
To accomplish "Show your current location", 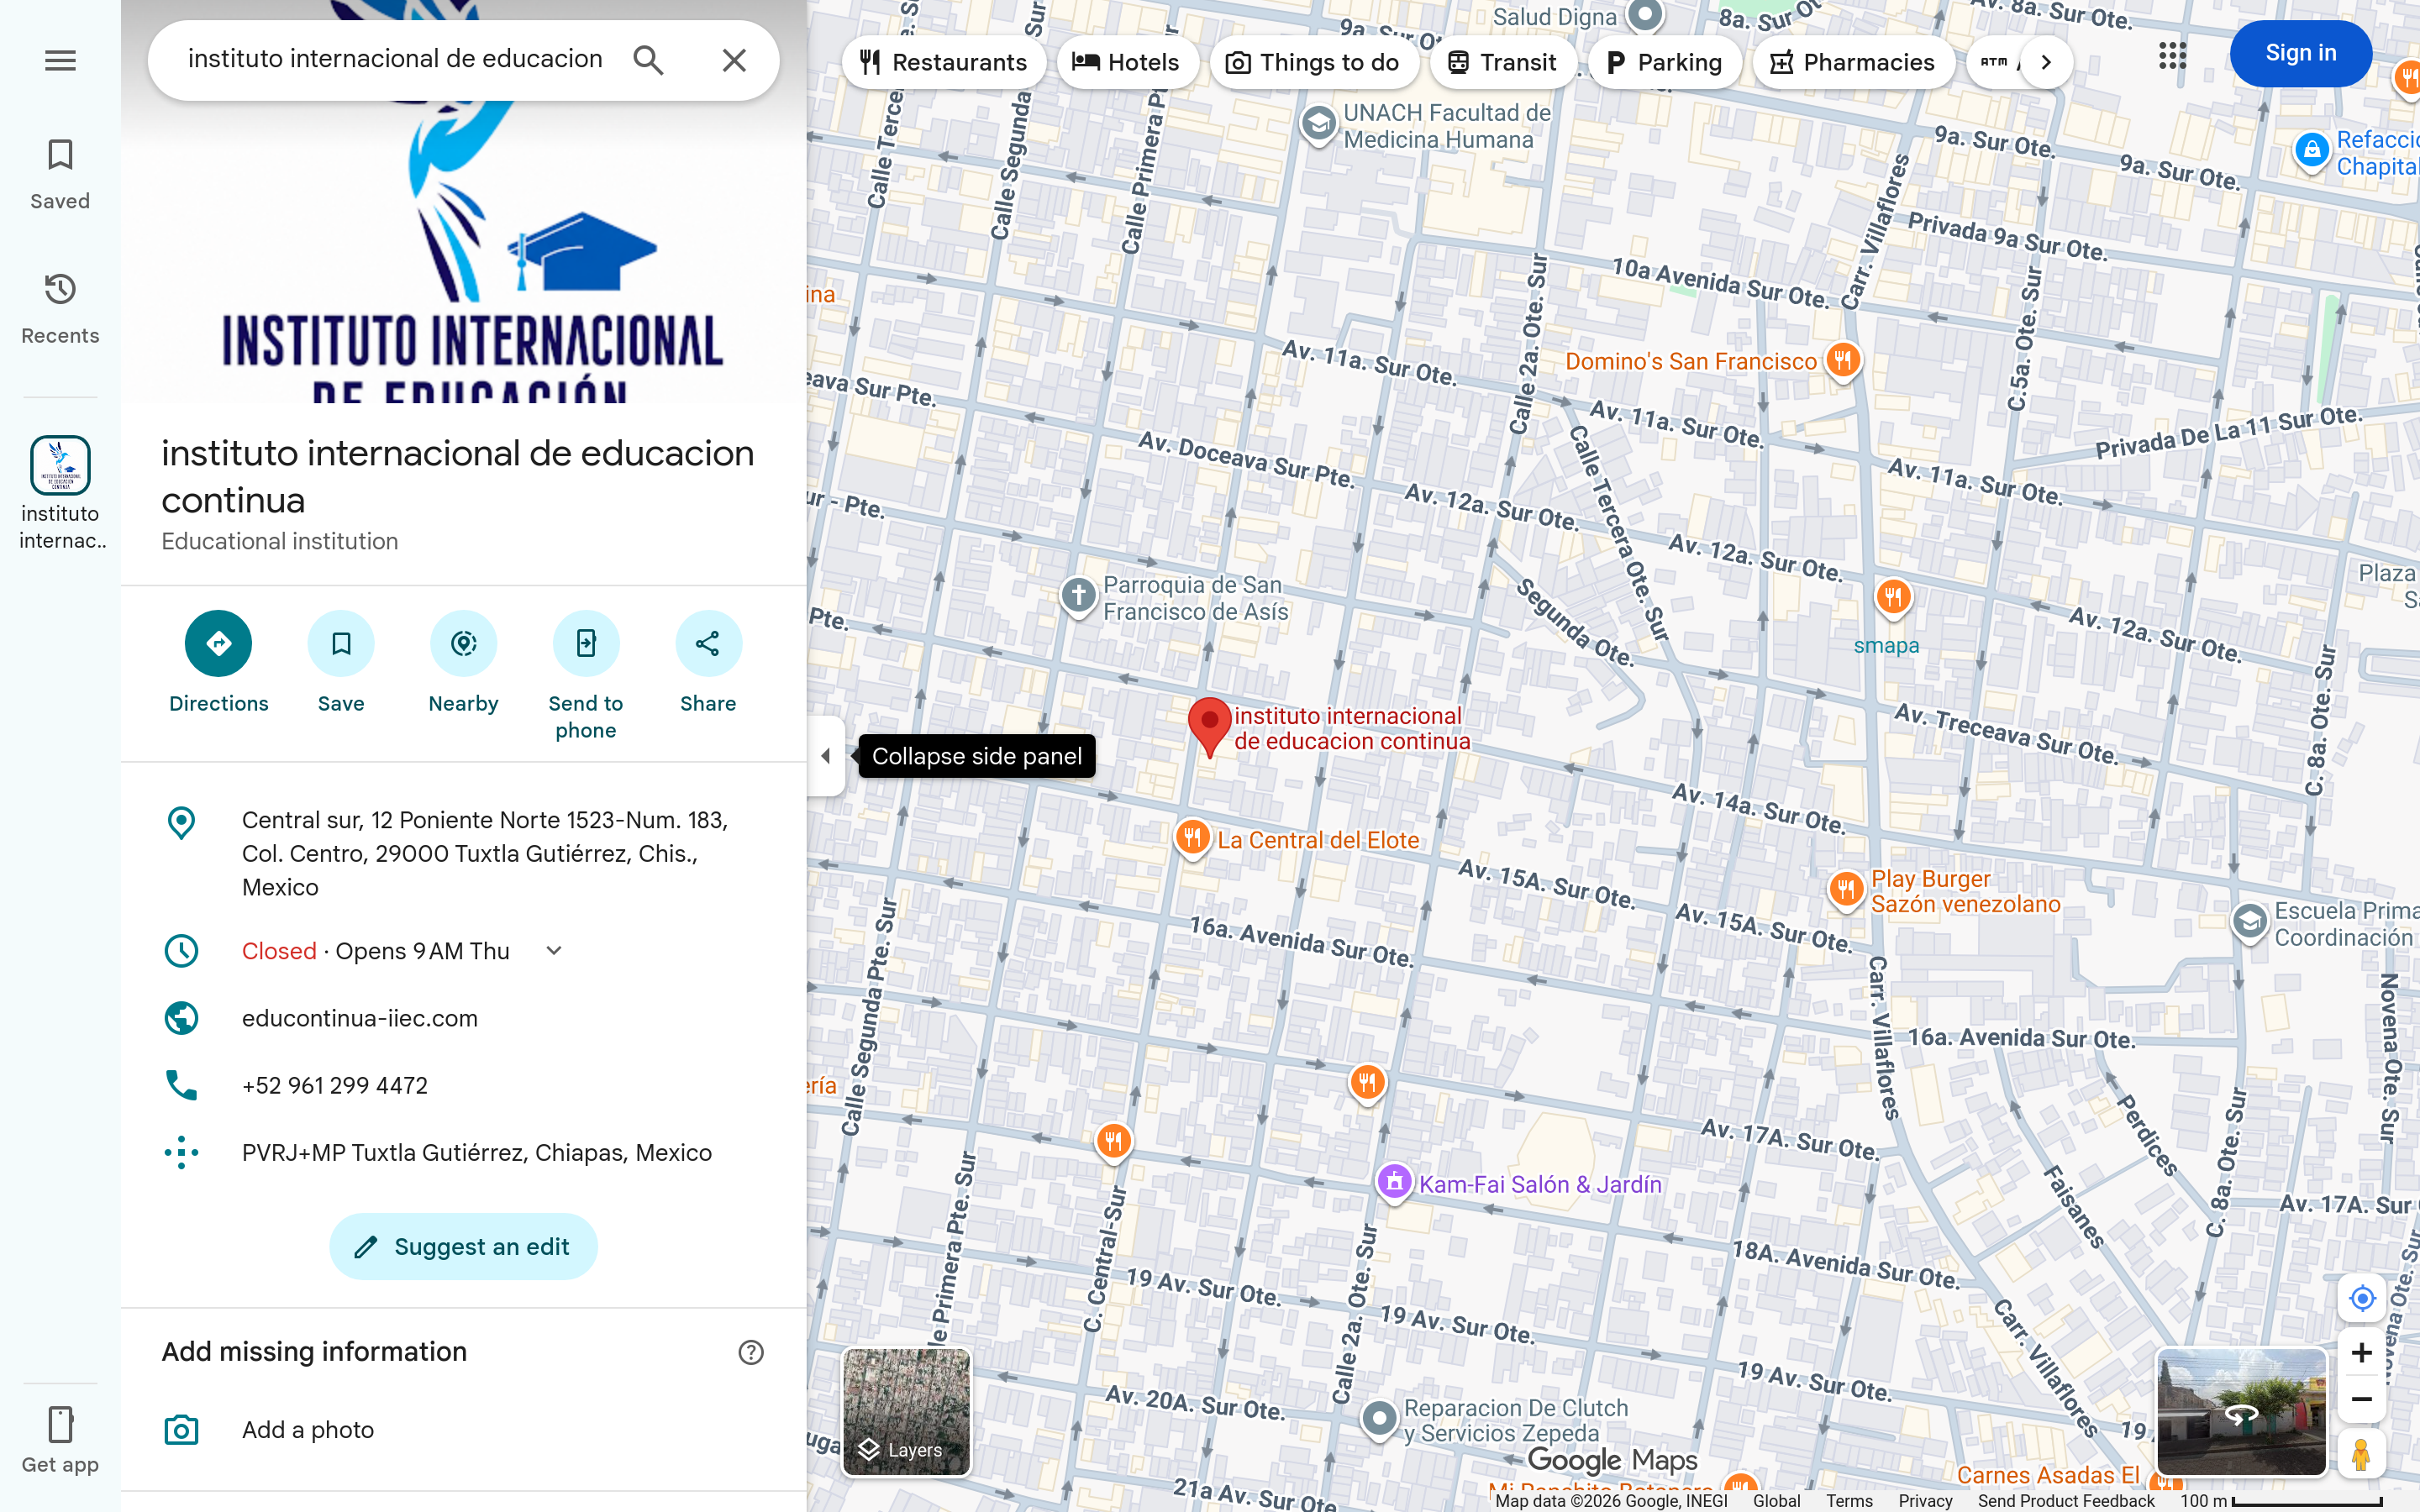I will pyautogui.click(x=2362, y=1298).
